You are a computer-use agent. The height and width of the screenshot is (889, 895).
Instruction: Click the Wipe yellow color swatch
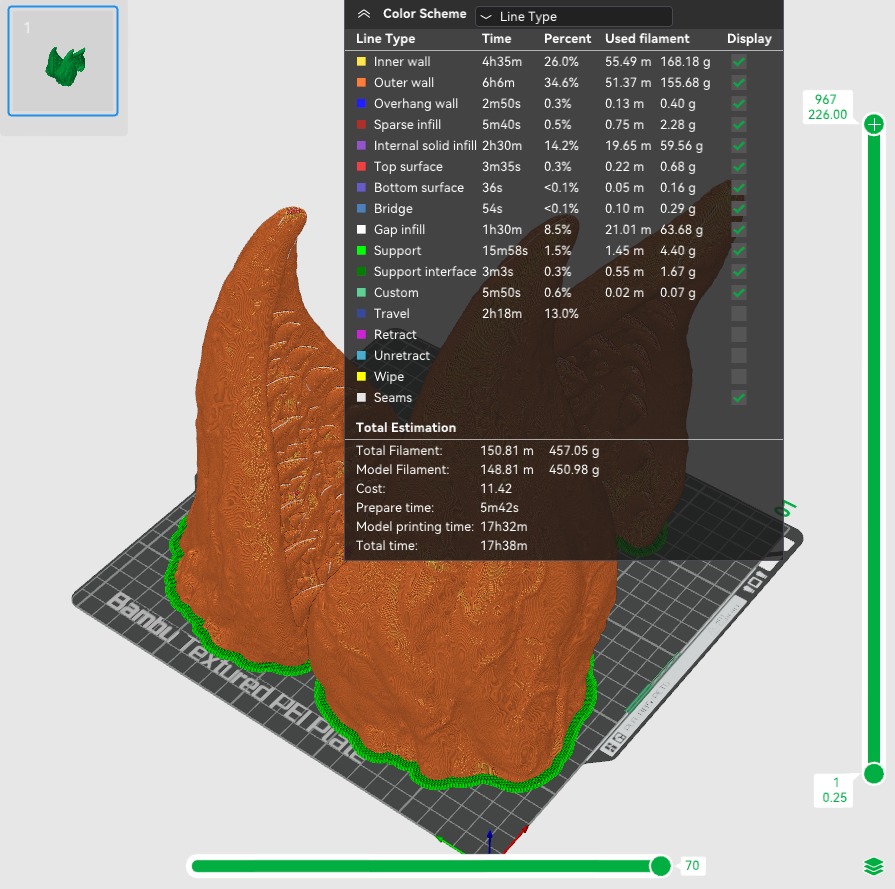click(361, 376)
